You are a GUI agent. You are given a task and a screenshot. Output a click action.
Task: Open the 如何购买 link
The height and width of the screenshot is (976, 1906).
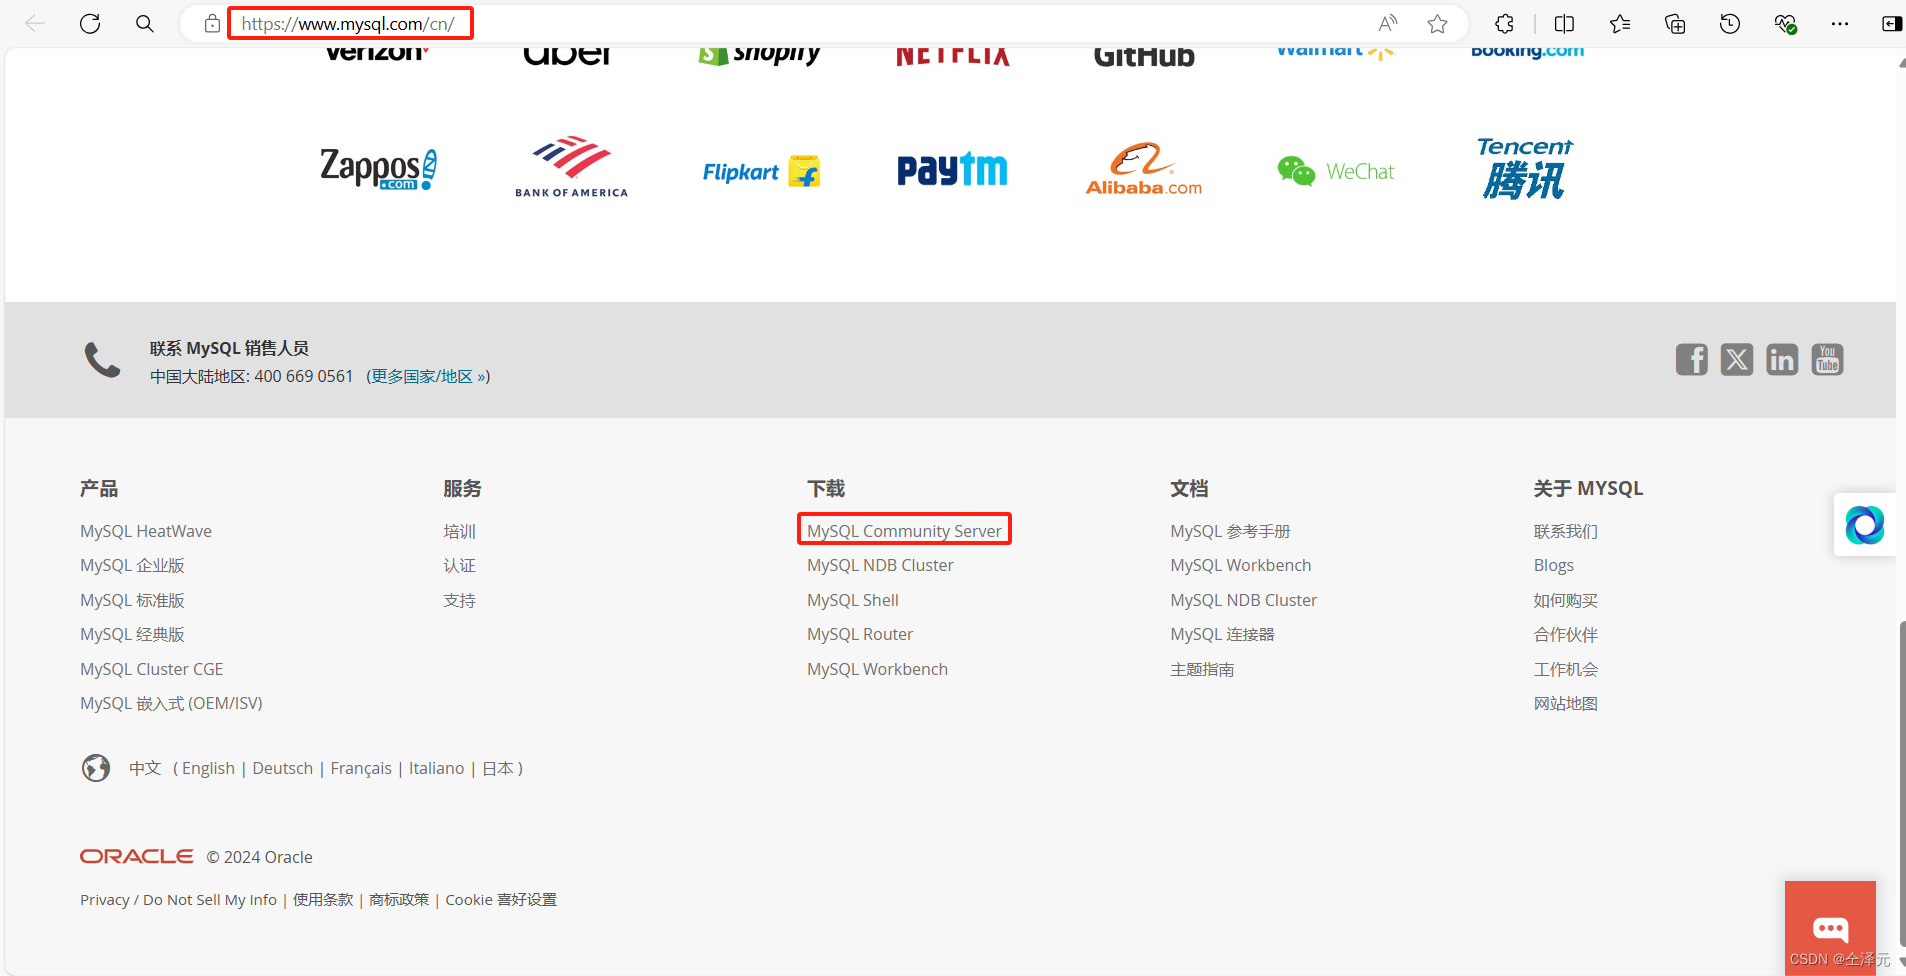point(1566,600)
